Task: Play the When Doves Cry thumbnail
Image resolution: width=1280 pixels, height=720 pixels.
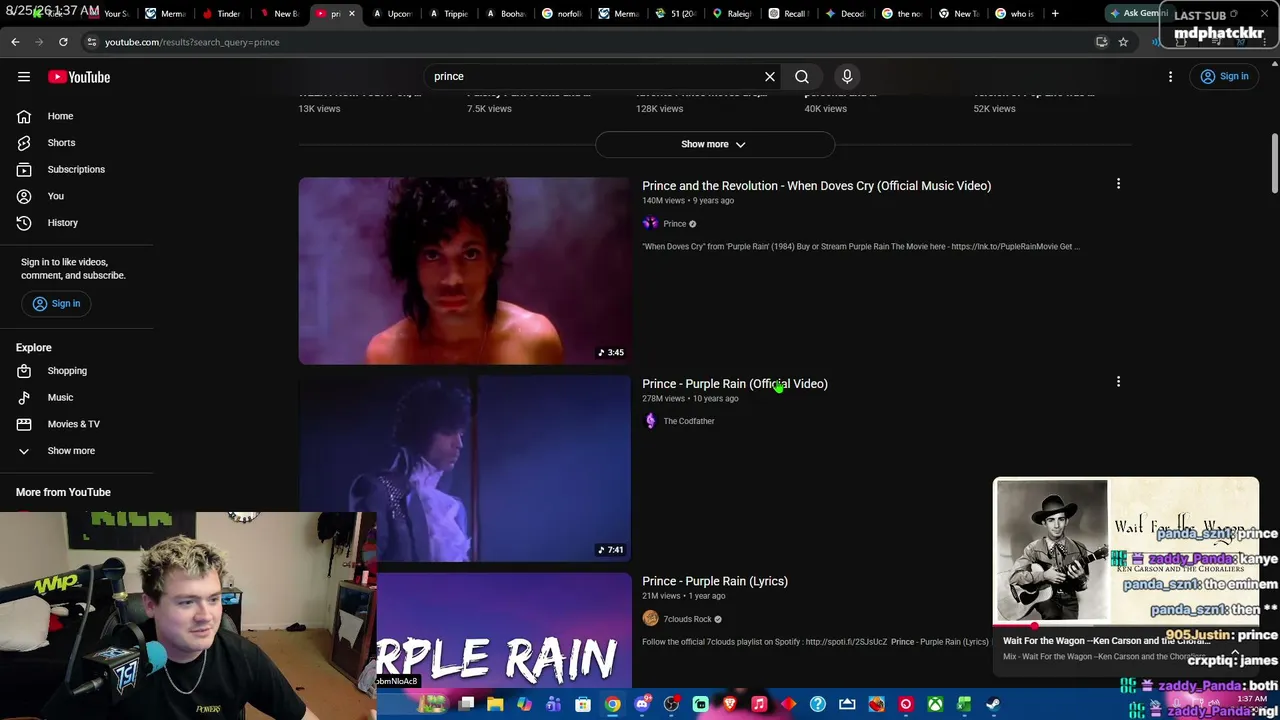Action: click(464, 271)
